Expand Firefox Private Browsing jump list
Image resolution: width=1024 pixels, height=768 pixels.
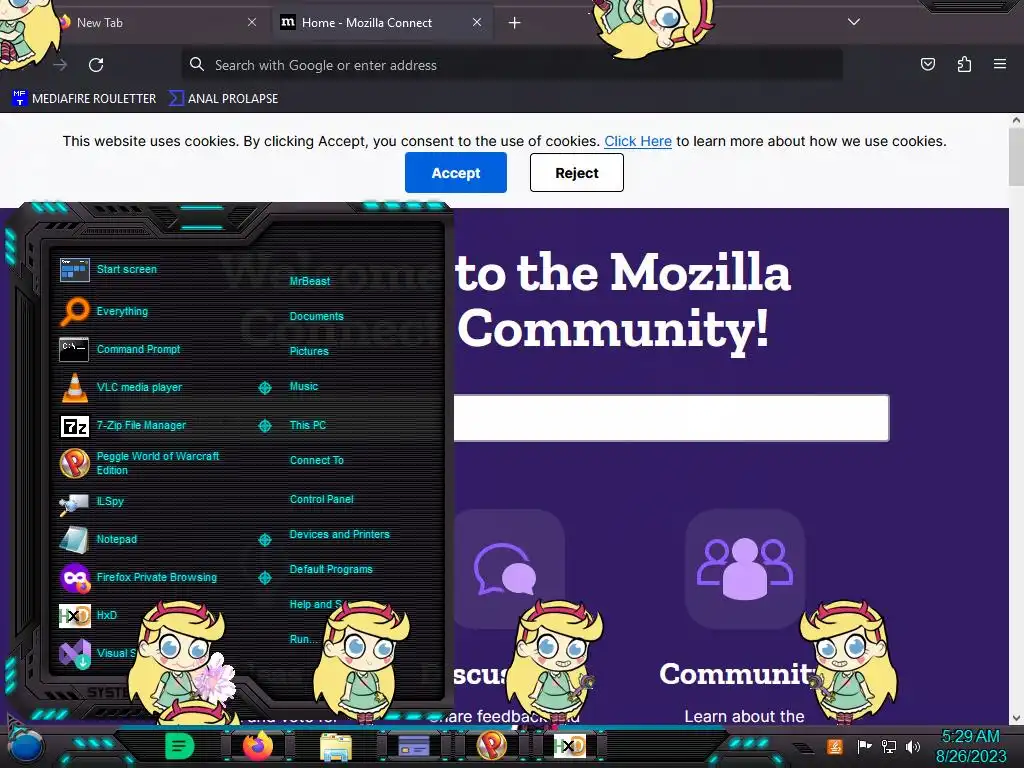pos(264,578)
